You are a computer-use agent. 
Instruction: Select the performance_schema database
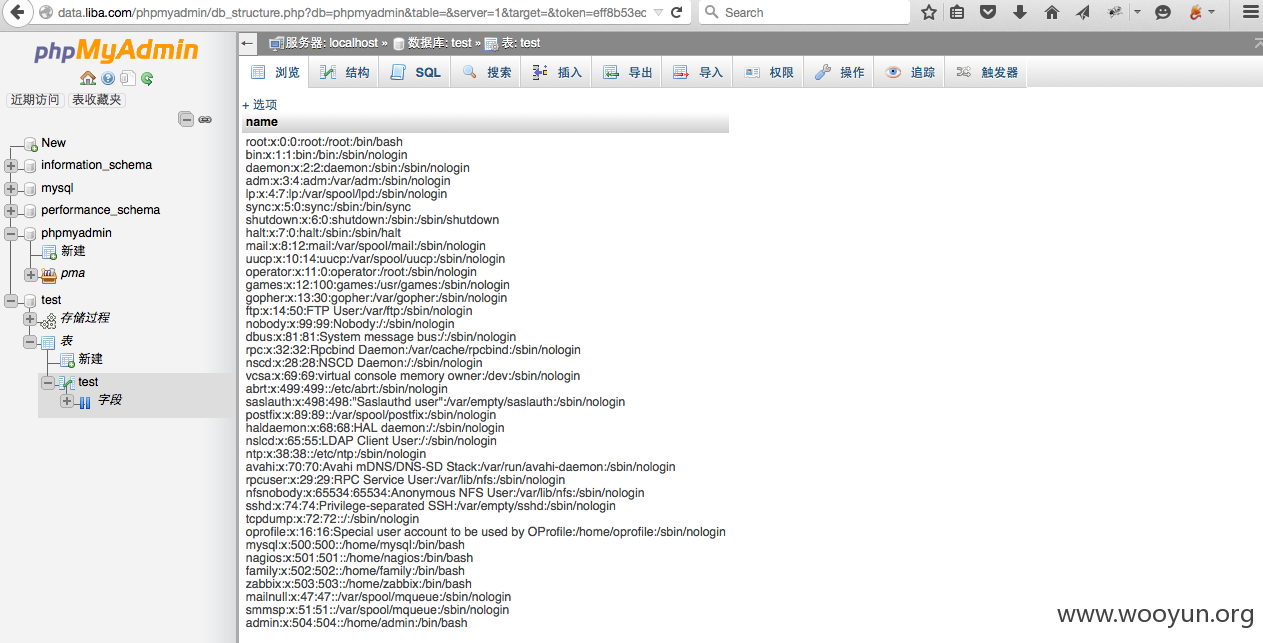(x=100, y=210)
